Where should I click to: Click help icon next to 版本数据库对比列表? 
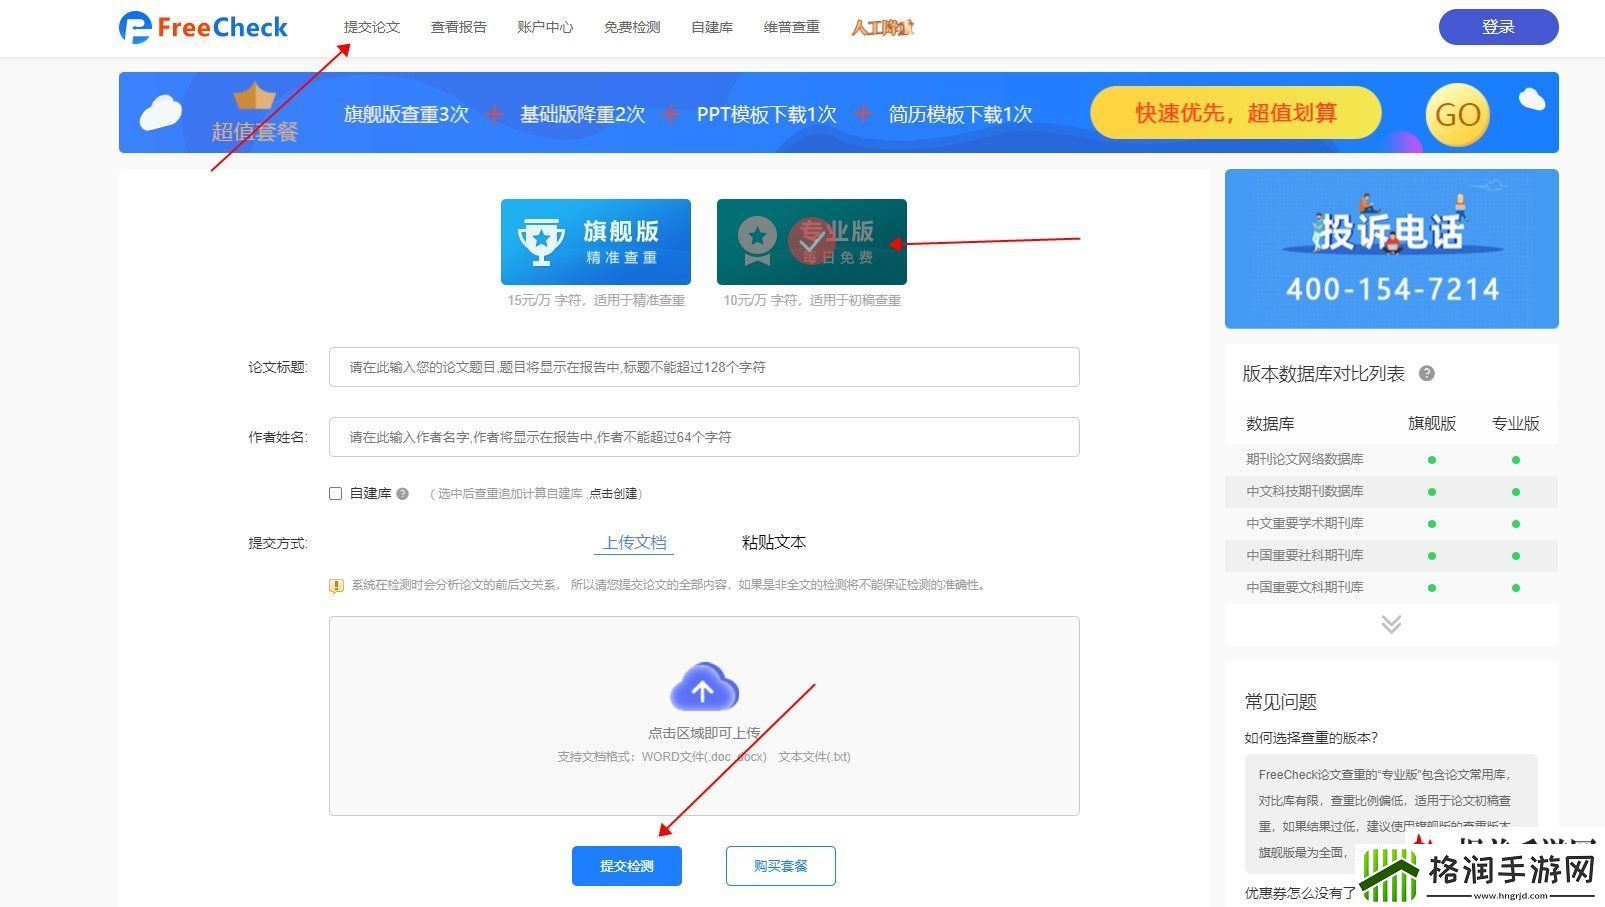coord(1427,373)
